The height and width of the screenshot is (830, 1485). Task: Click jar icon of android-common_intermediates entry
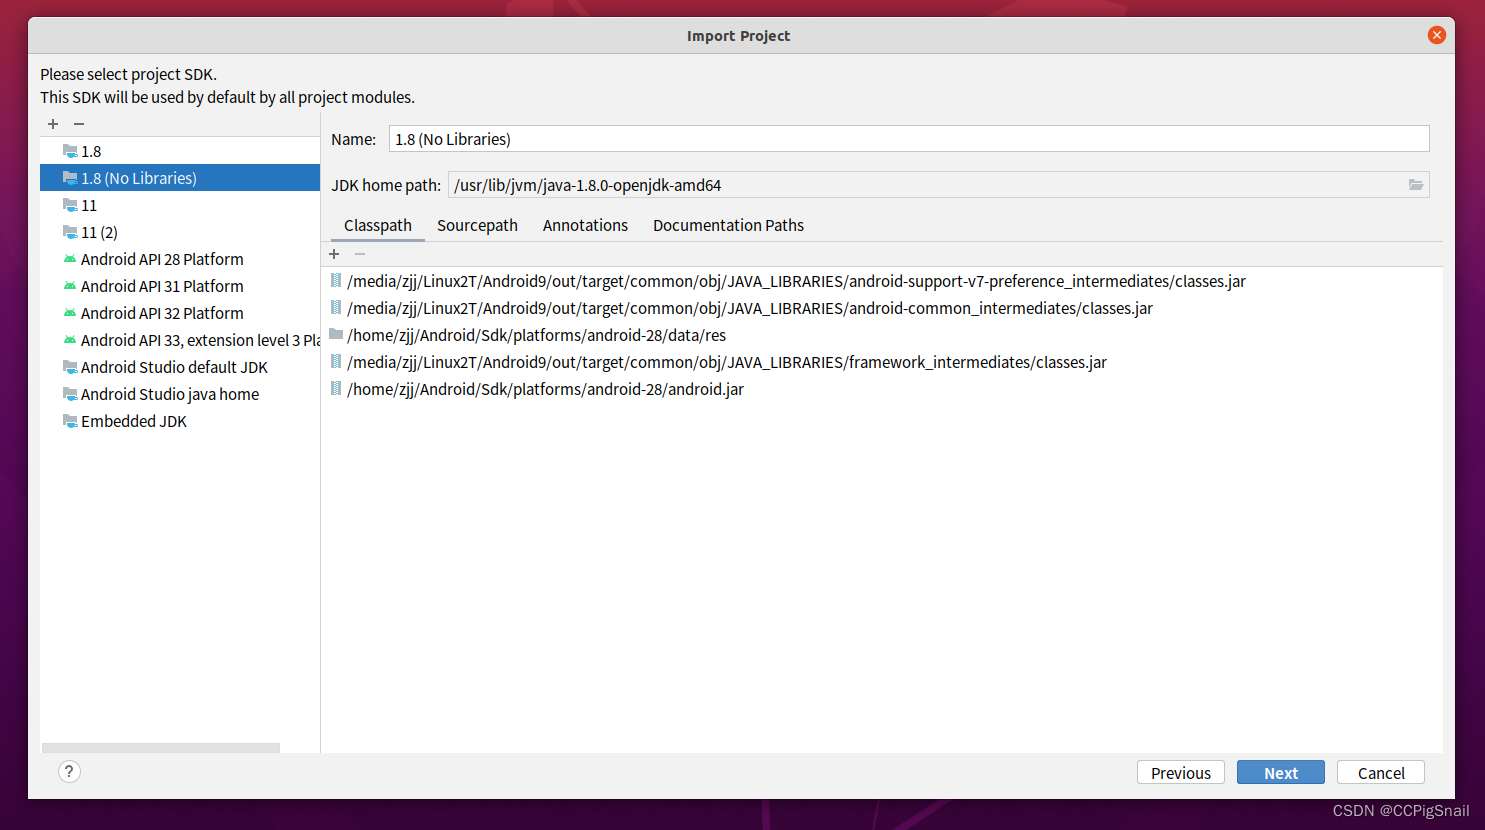[x=336, y=308]
